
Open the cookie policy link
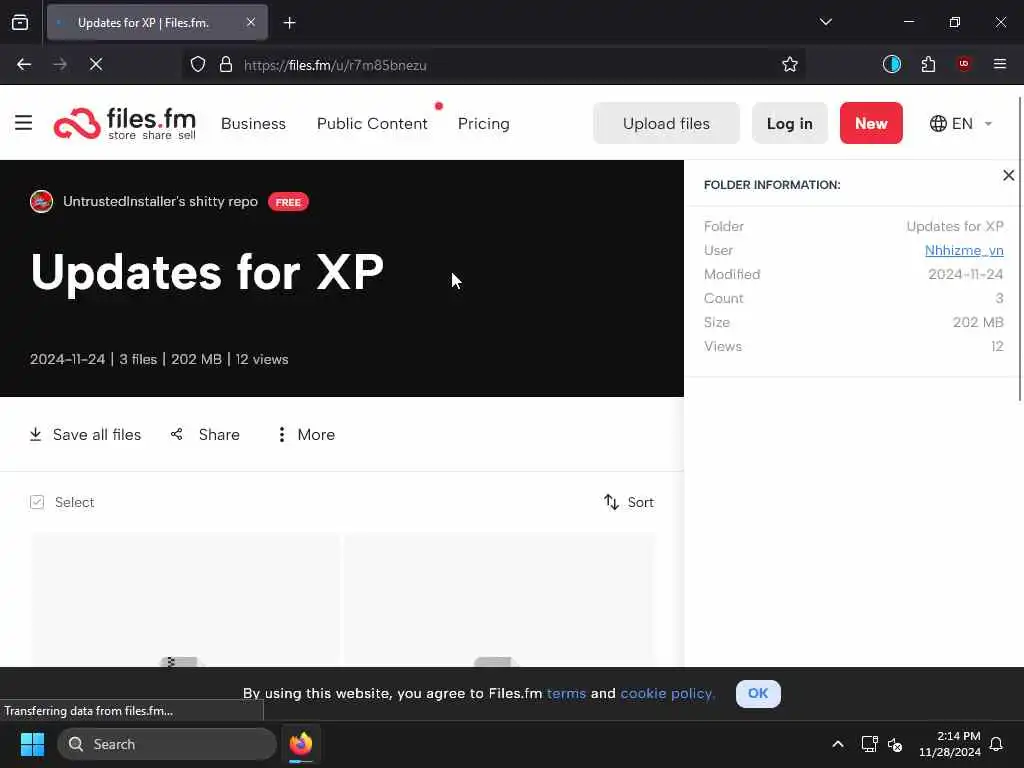(x=667, y=694)
